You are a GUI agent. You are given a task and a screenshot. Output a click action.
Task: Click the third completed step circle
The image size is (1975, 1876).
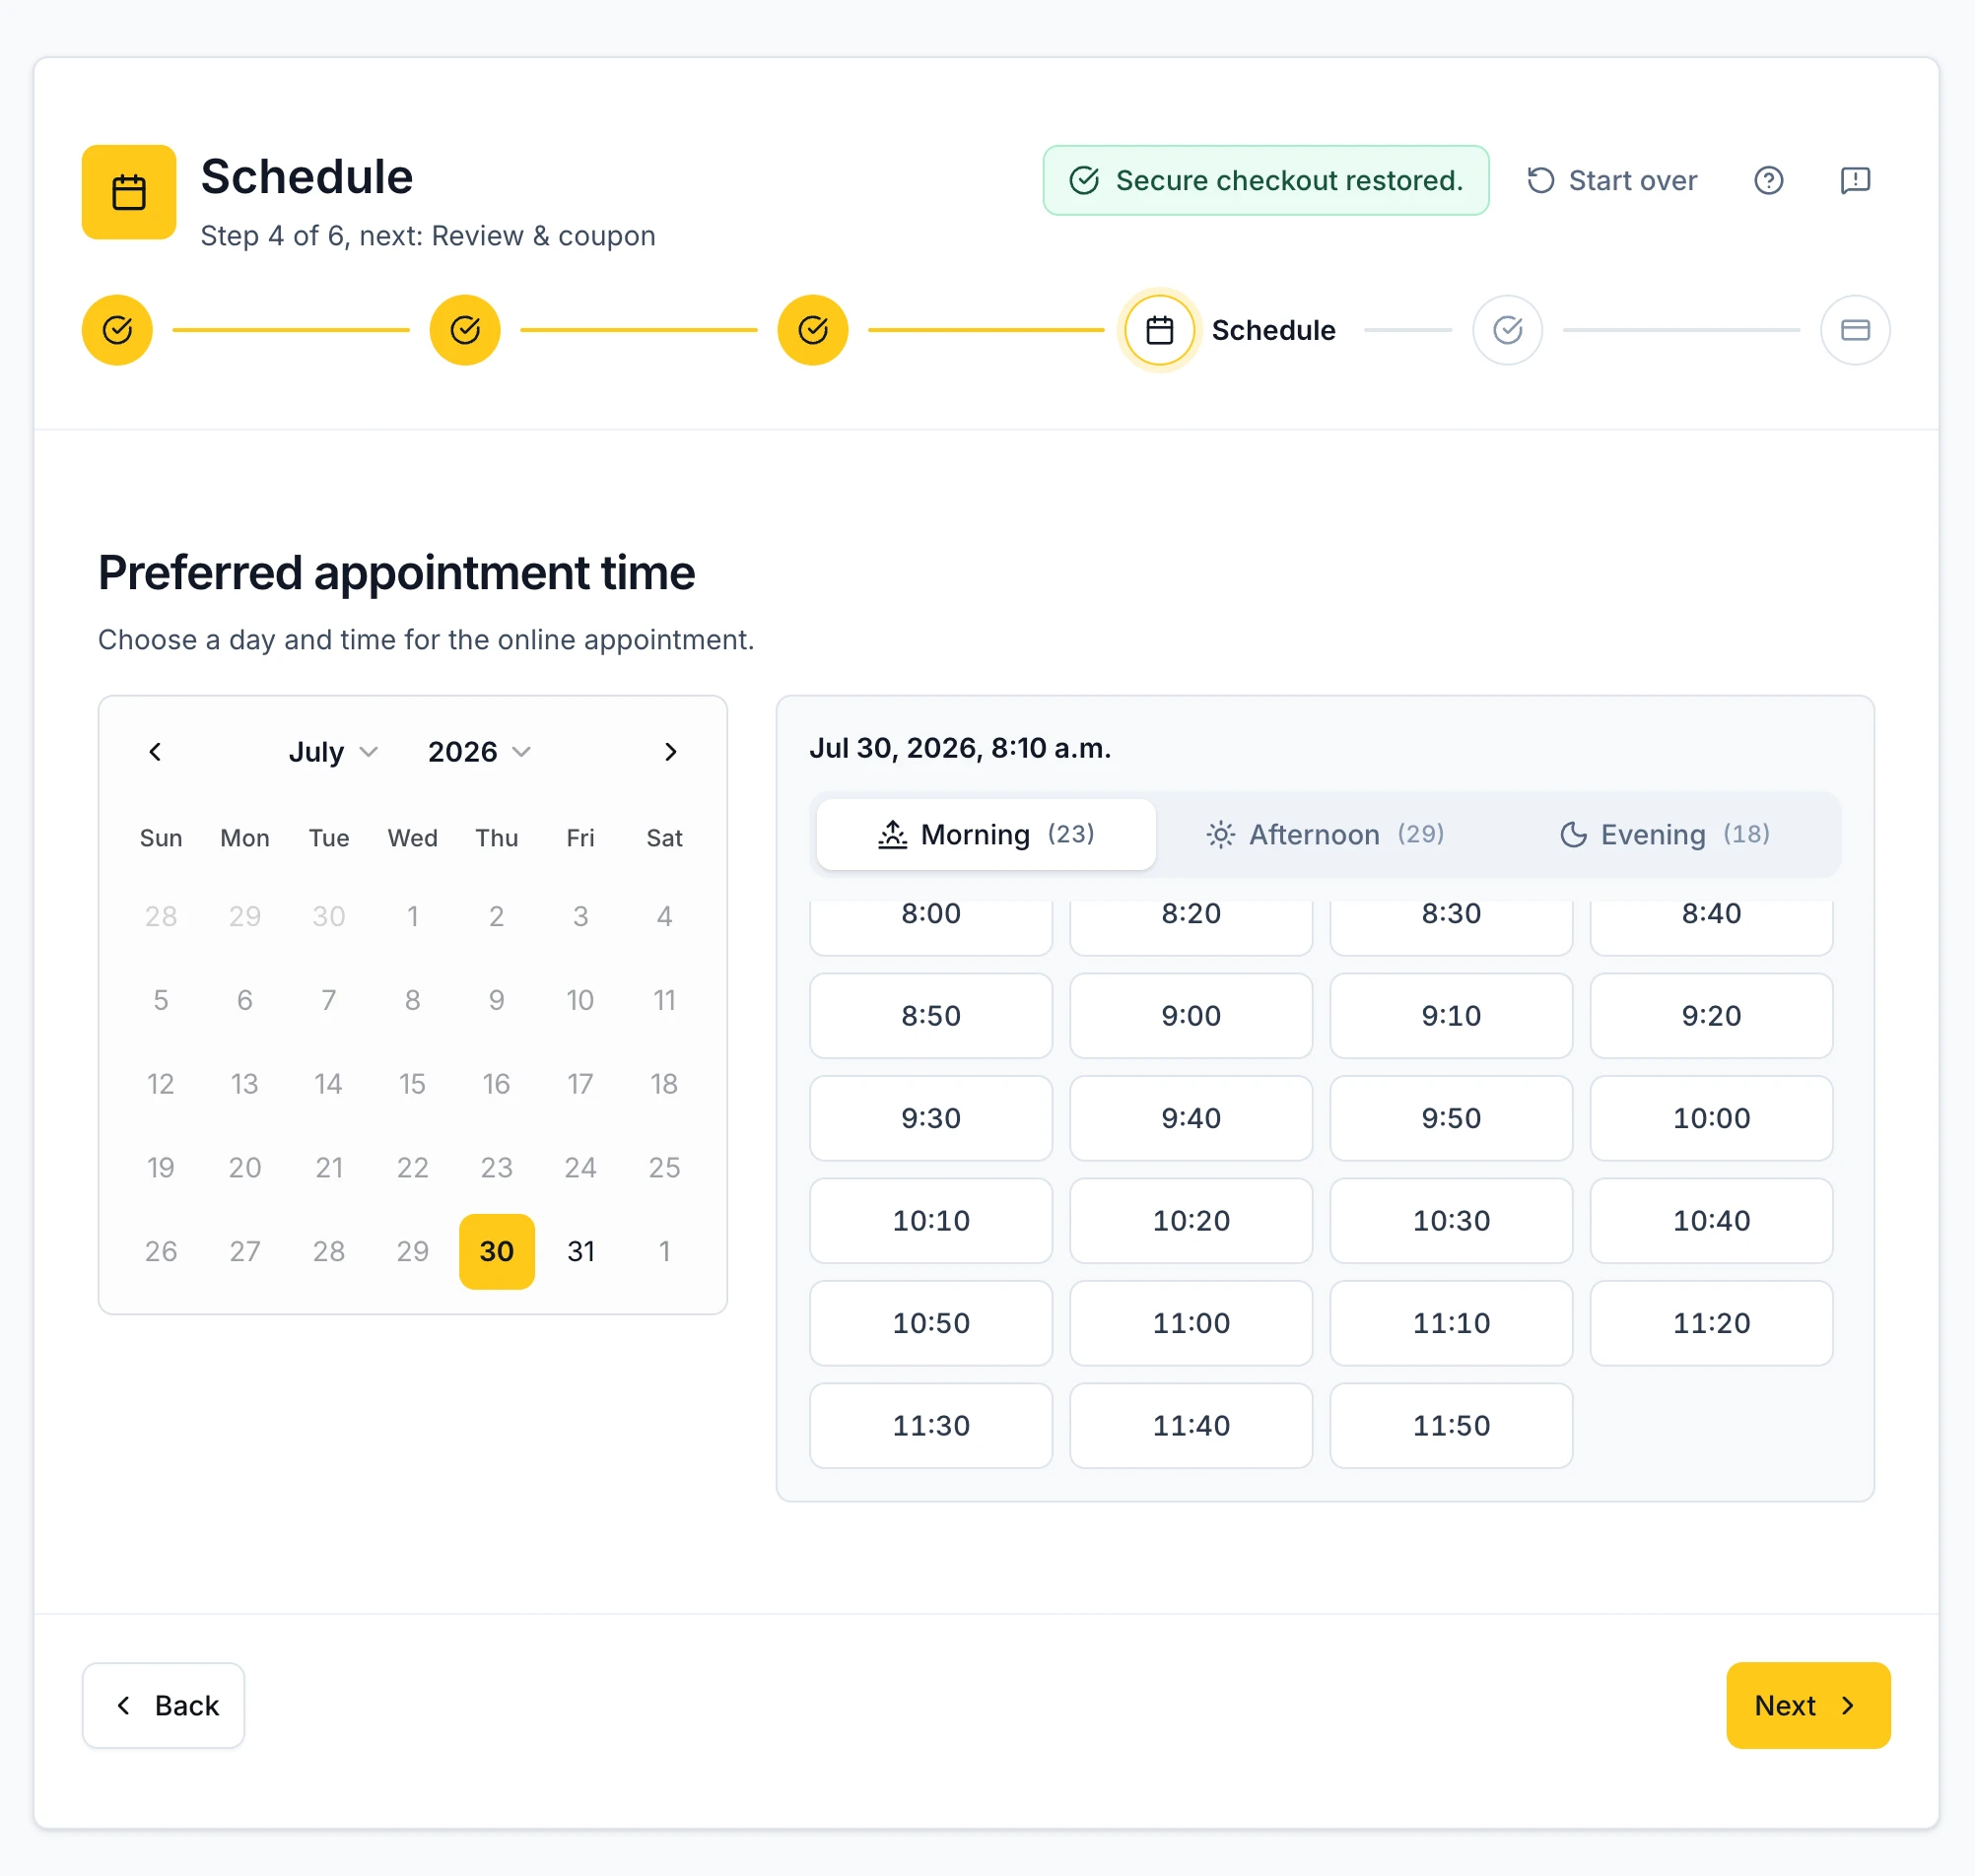tap(813, 330)
